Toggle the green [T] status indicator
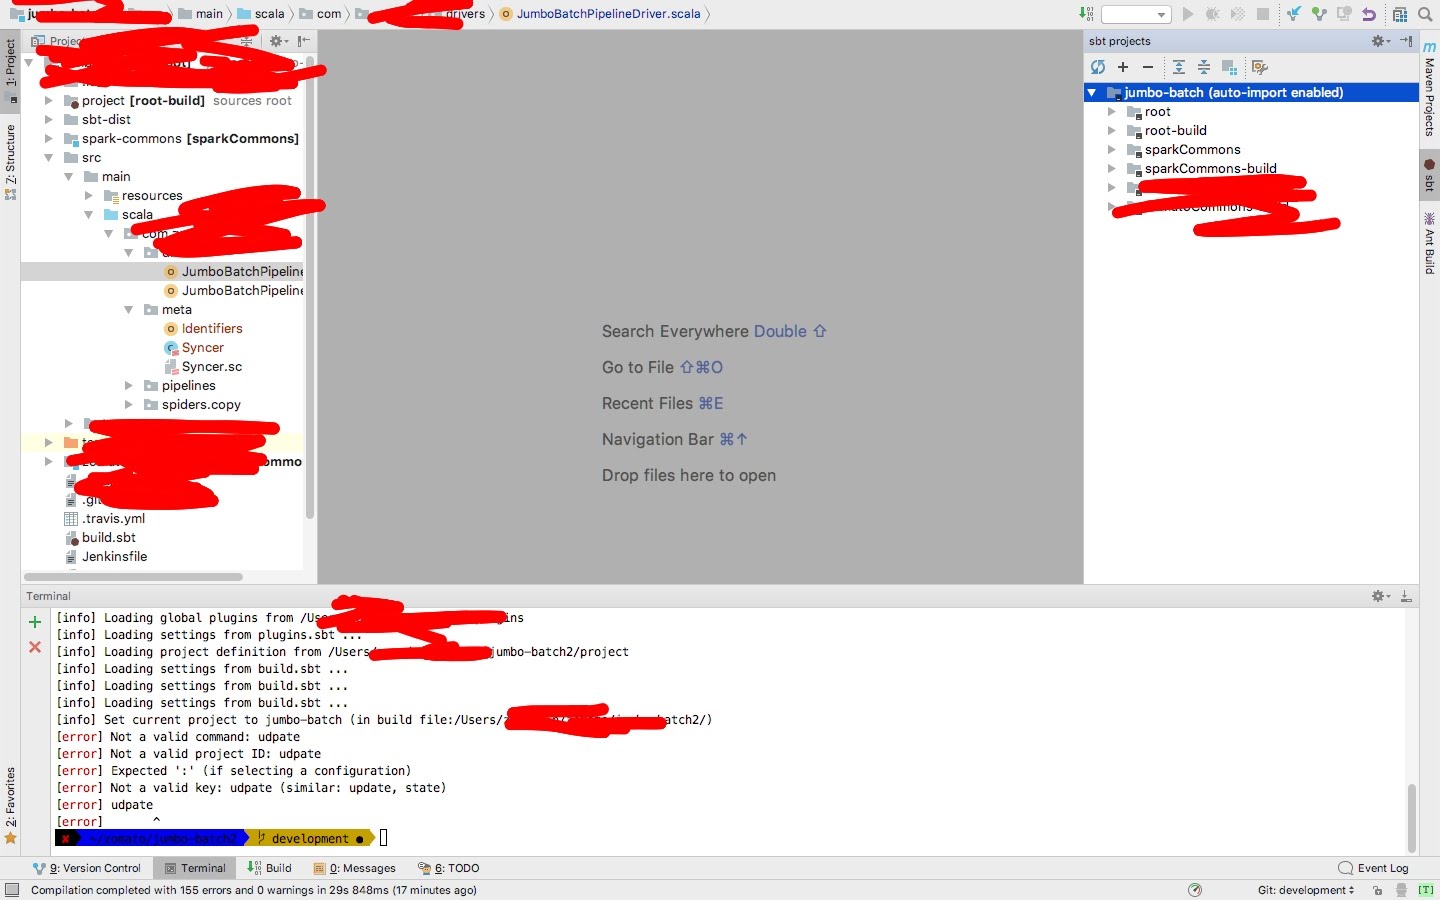The height and width of the screenshot is (900, 1440). (1426, 890)
